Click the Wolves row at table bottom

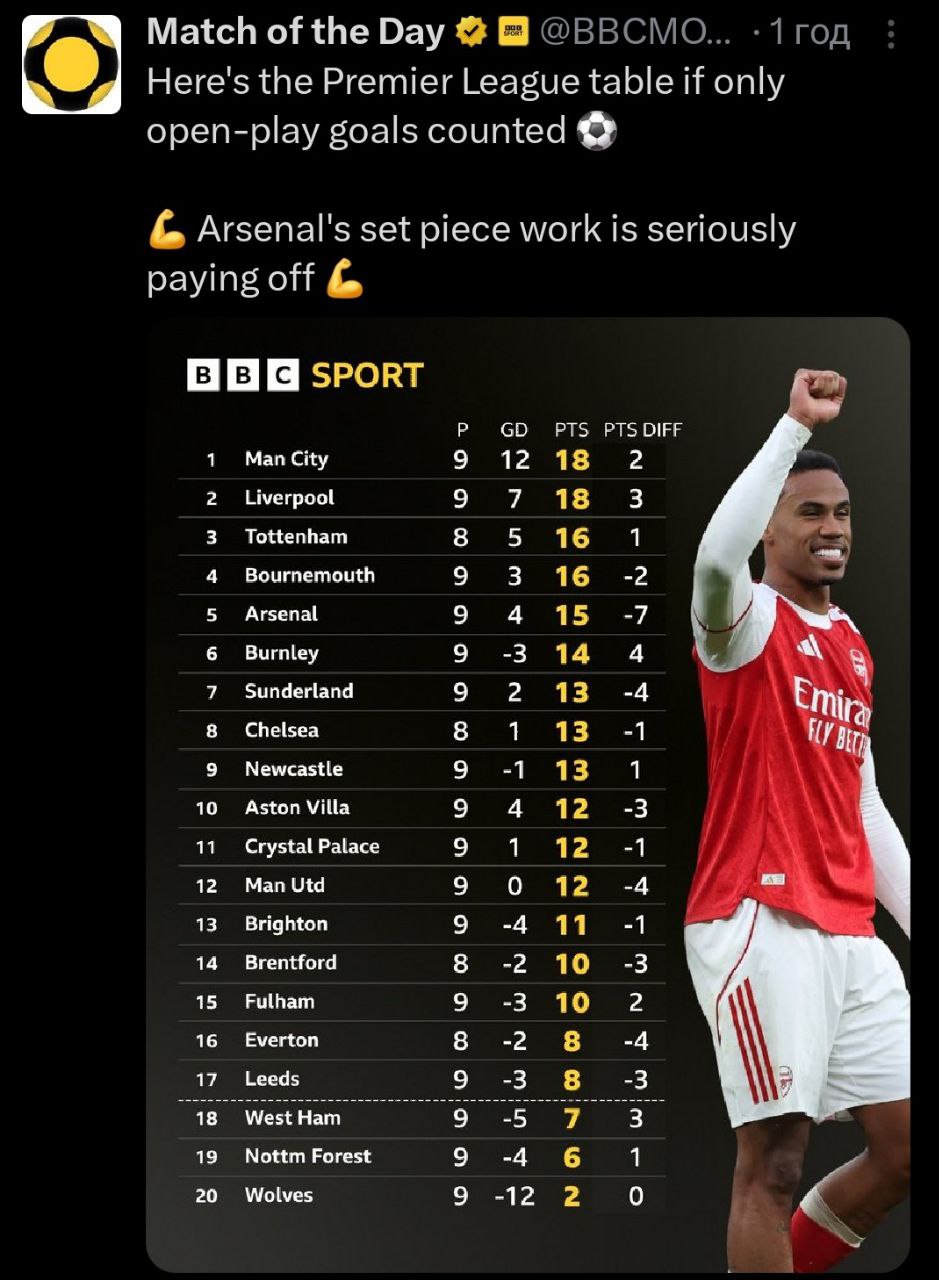coord(420,1195)
